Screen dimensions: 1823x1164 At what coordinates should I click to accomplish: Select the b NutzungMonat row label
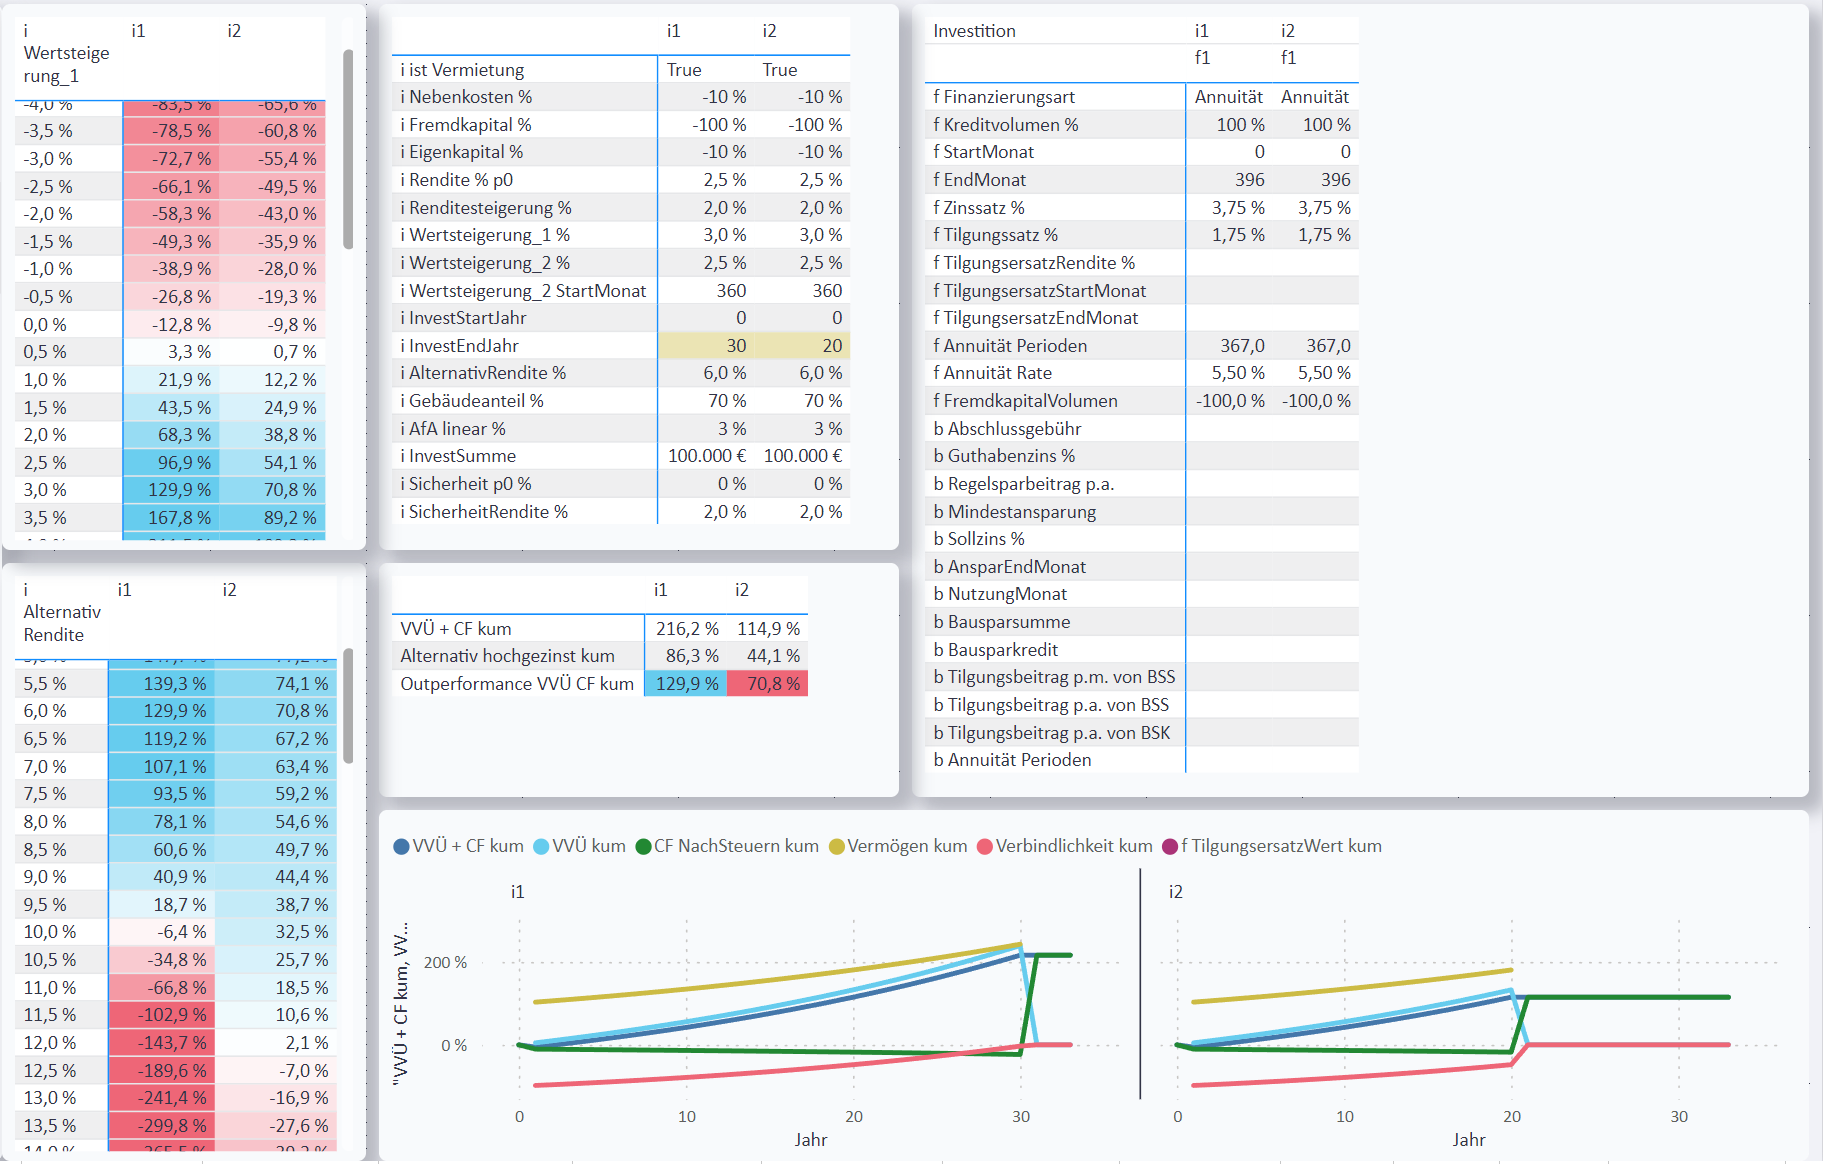tap(1000, 594)
